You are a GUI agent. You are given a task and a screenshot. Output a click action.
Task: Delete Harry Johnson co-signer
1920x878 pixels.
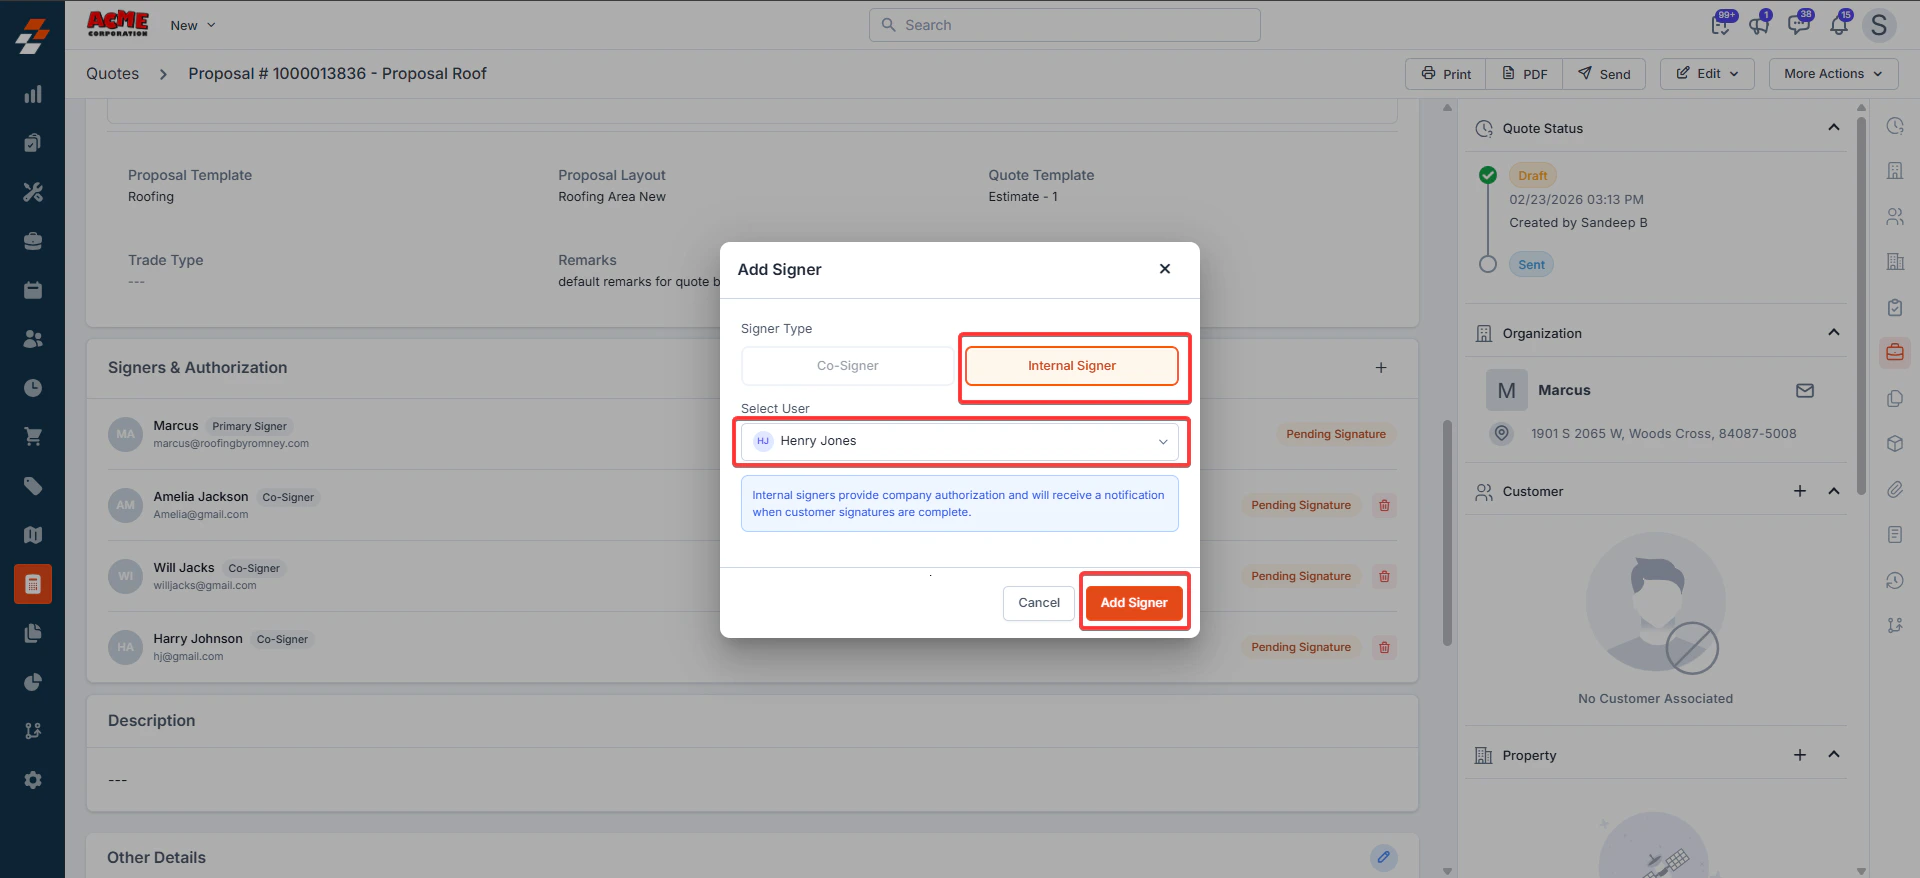[1384, 647]
